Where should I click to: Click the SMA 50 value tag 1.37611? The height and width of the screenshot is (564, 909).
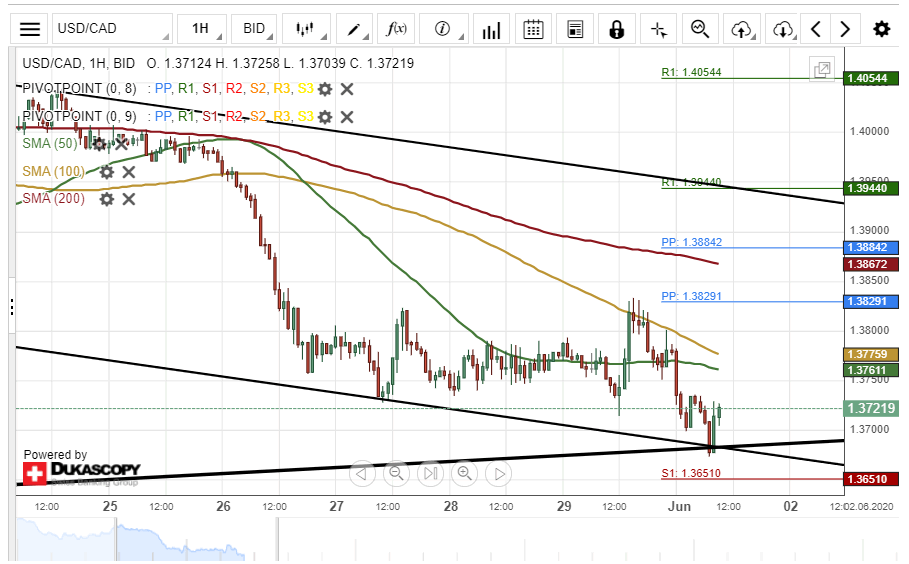point(871,370)
